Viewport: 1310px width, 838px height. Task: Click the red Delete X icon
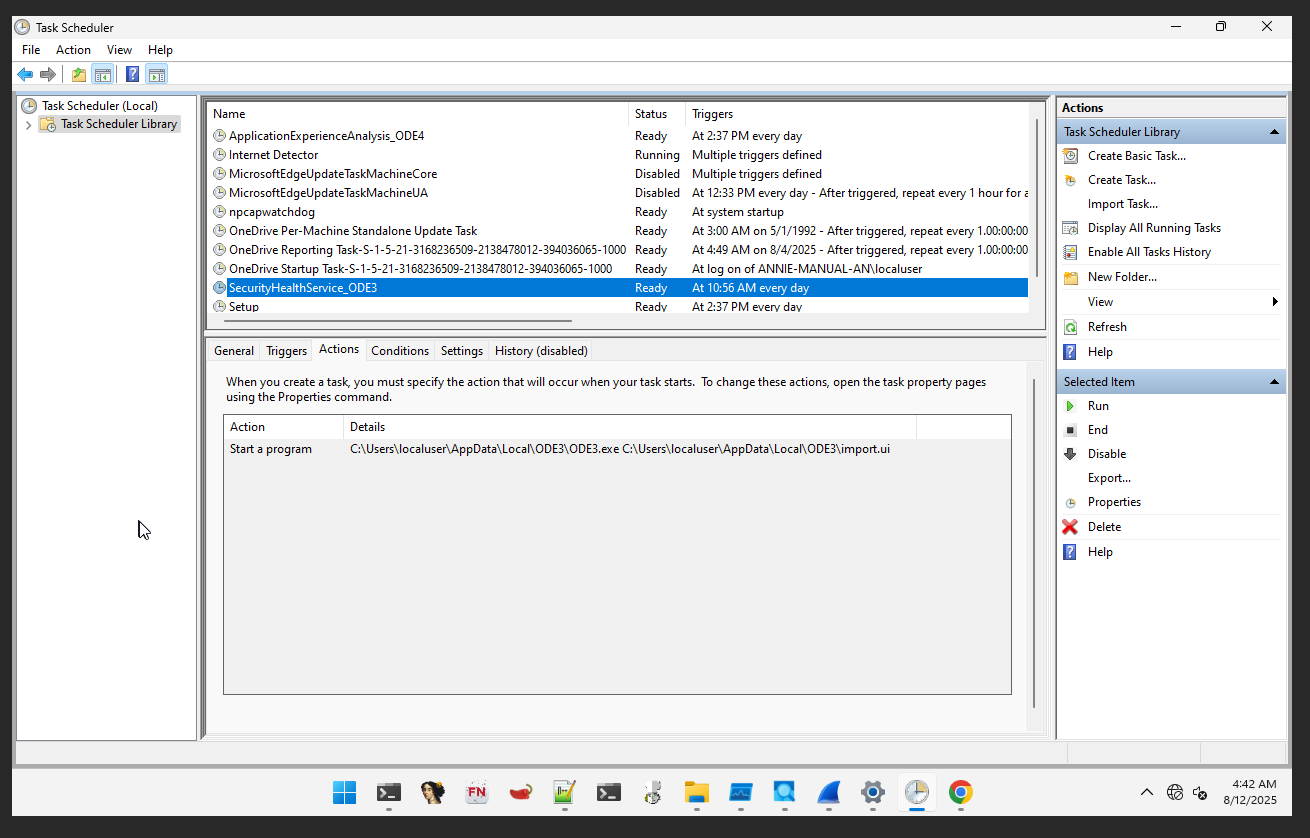[1070, 527]
